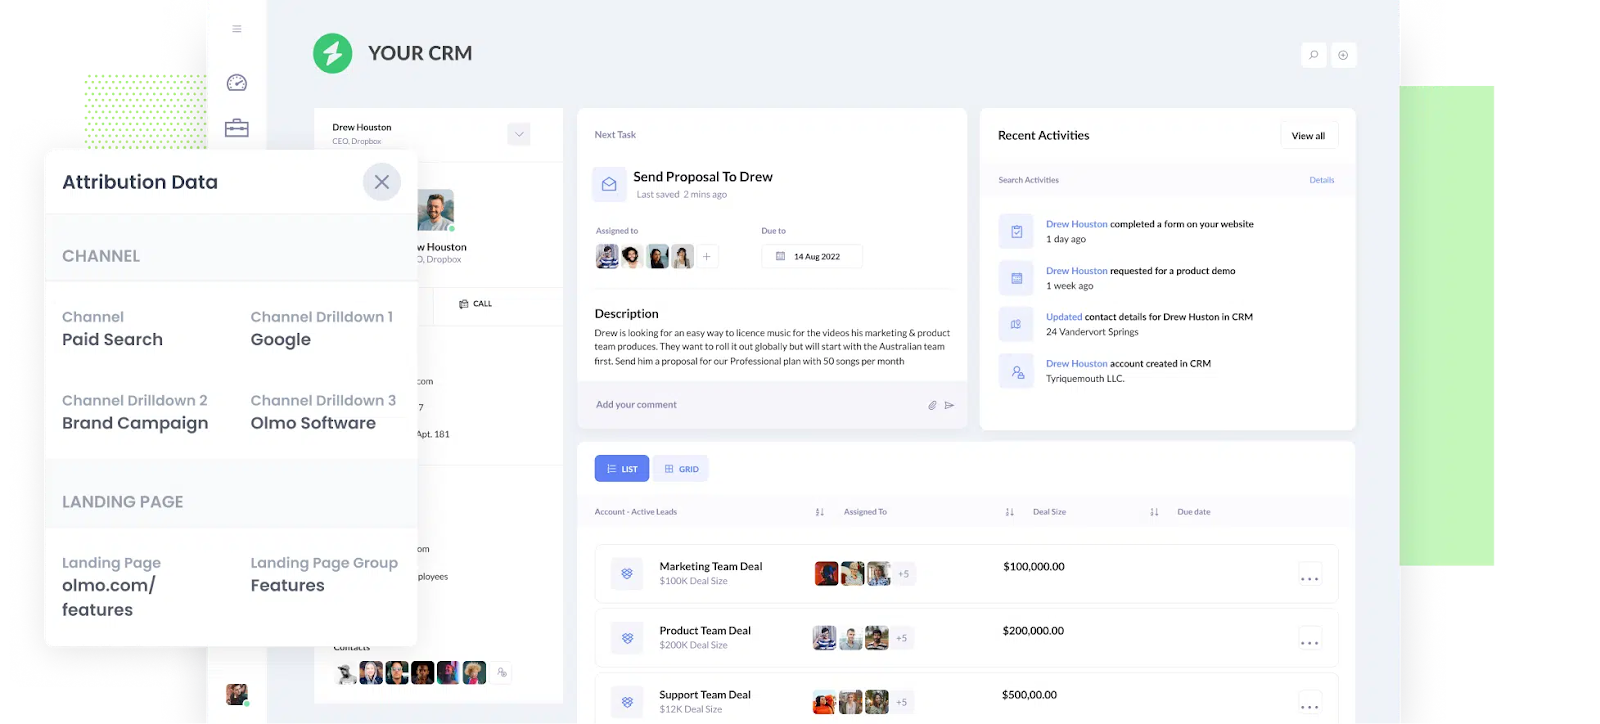Viewport: 1600px width, 724px height.
Task: Click the form completed activity icon
Action: click(x=1016, y=232)
